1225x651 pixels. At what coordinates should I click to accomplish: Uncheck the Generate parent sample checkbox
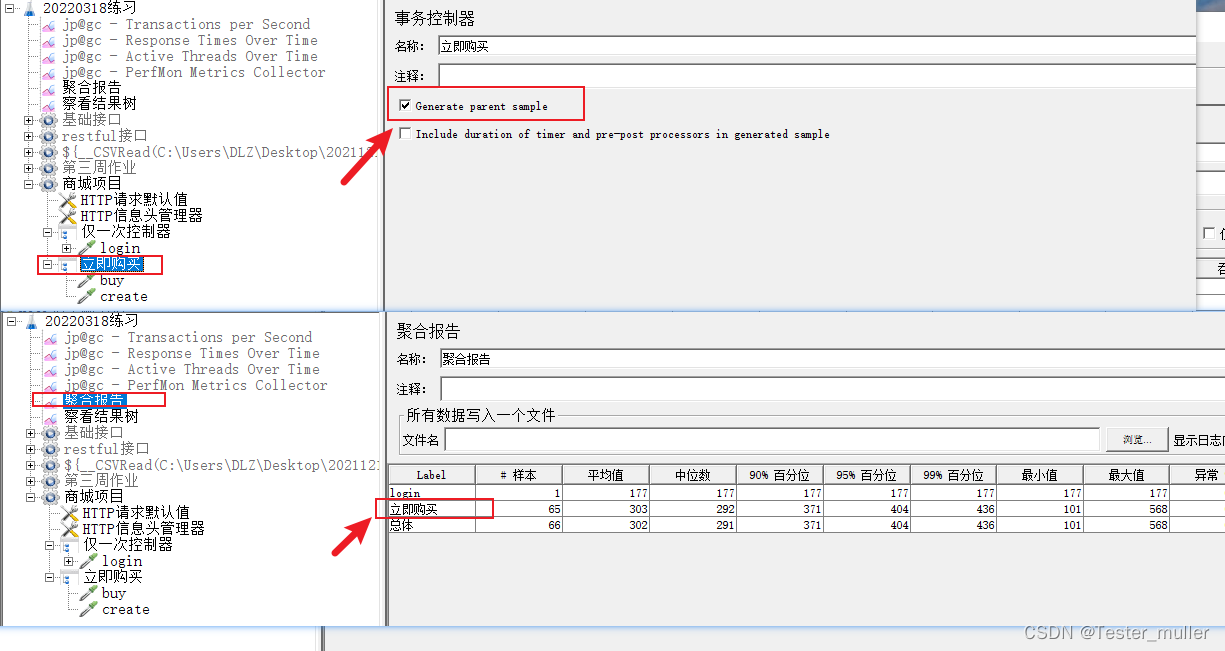(x=405, y=105)
